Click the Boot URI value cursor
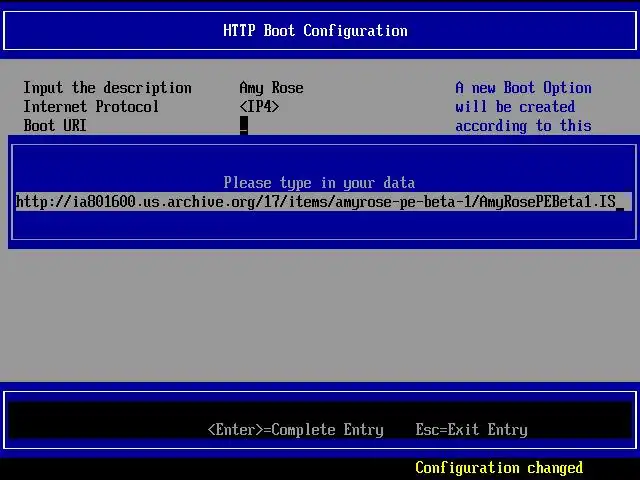This screenshot has width=640, height=480. click(x=244, y=125)
